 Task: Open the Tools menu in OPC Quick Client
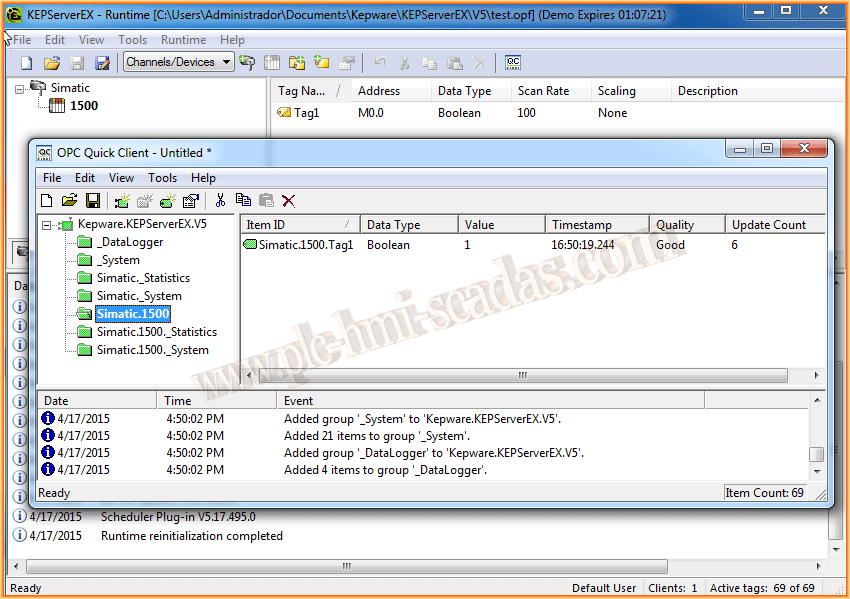pos(162,178)
